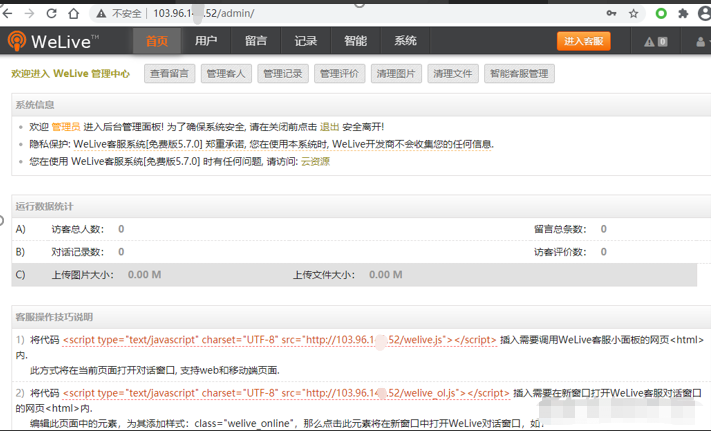
Task: Click the 对话记录数 label
Action: click(x=78, y=252)
